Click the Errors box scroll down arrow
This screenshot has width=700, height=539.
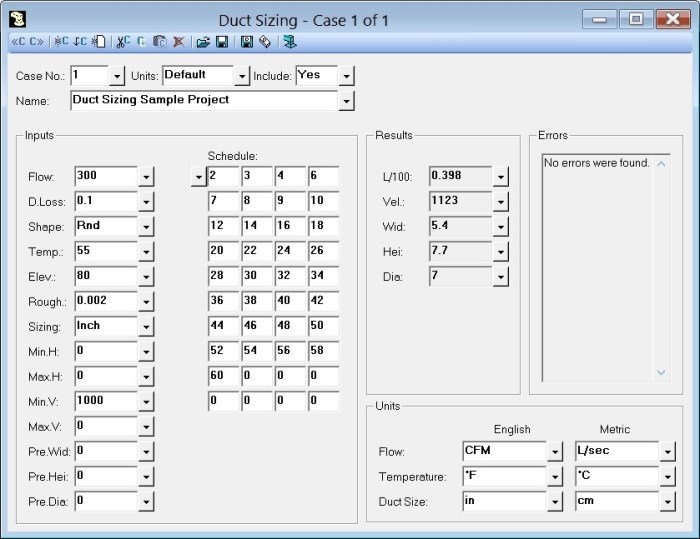coord(661,372)
